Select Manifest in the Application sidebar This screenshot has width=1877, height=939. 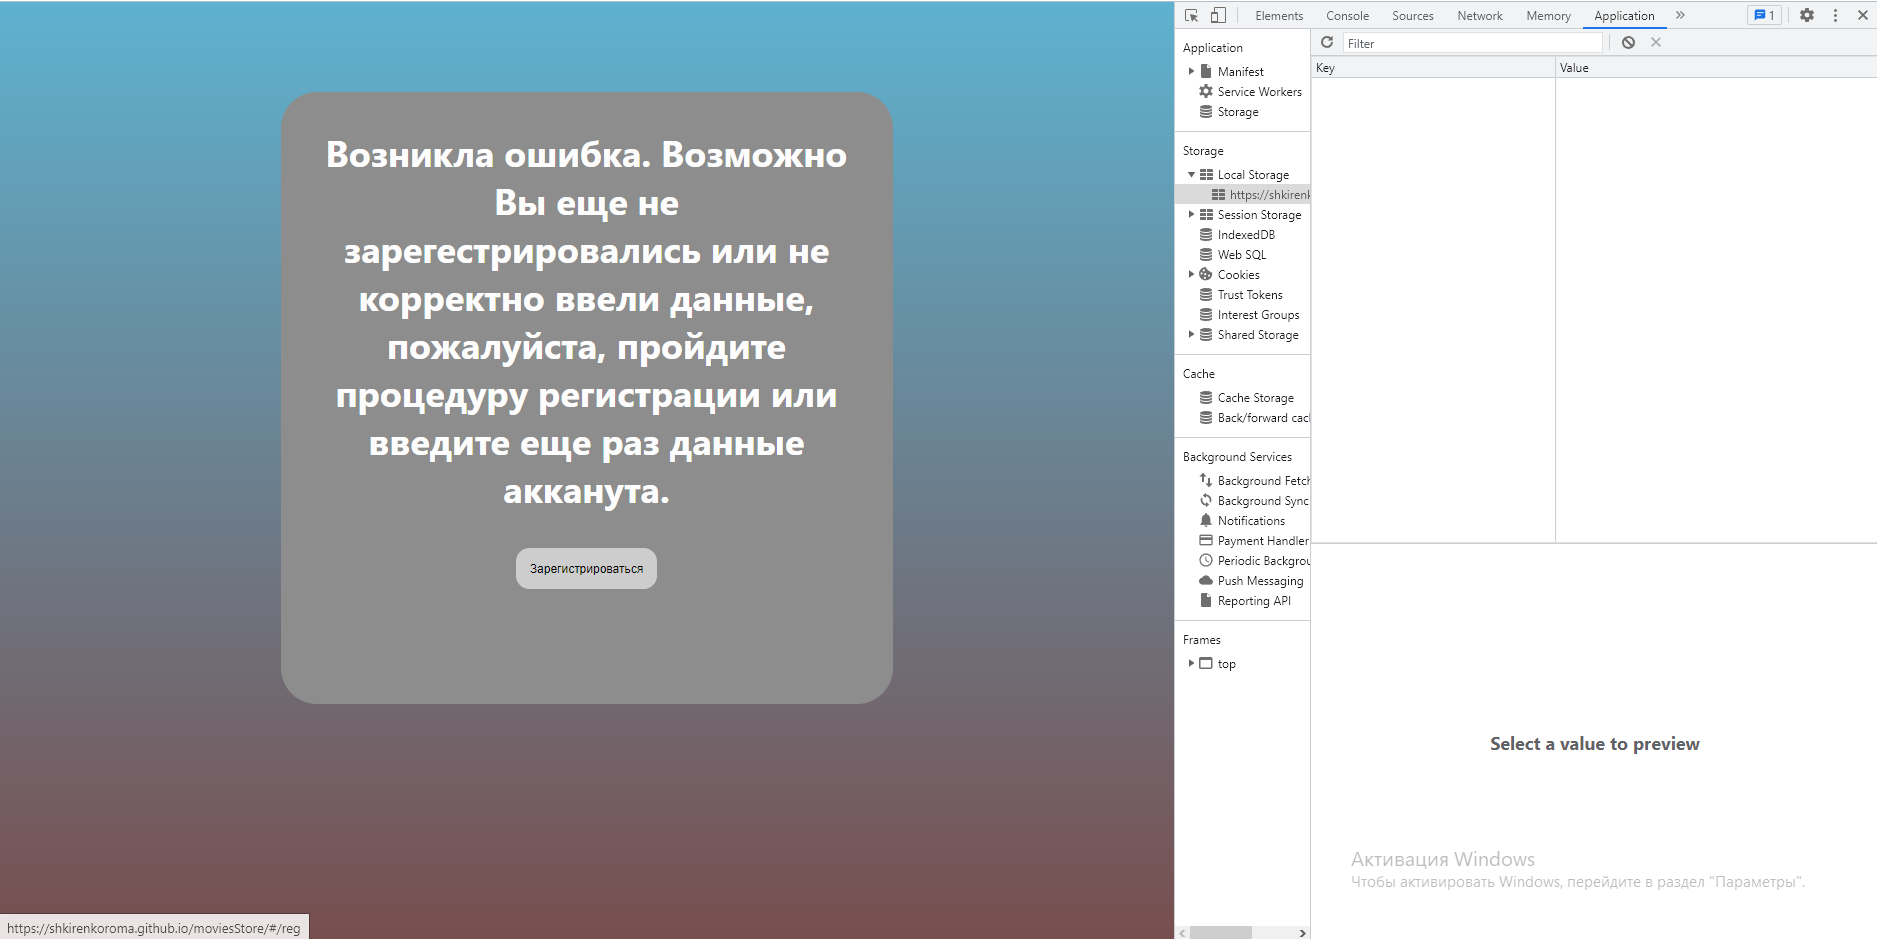[x=1240, y=71]
